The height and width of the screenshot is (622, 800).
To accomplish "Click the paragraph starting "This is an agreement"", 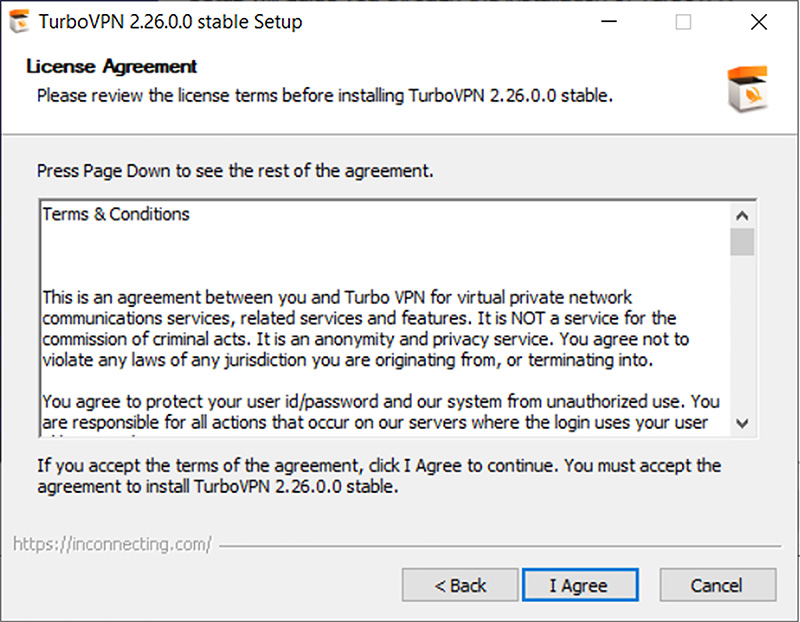I will point(365,329).
